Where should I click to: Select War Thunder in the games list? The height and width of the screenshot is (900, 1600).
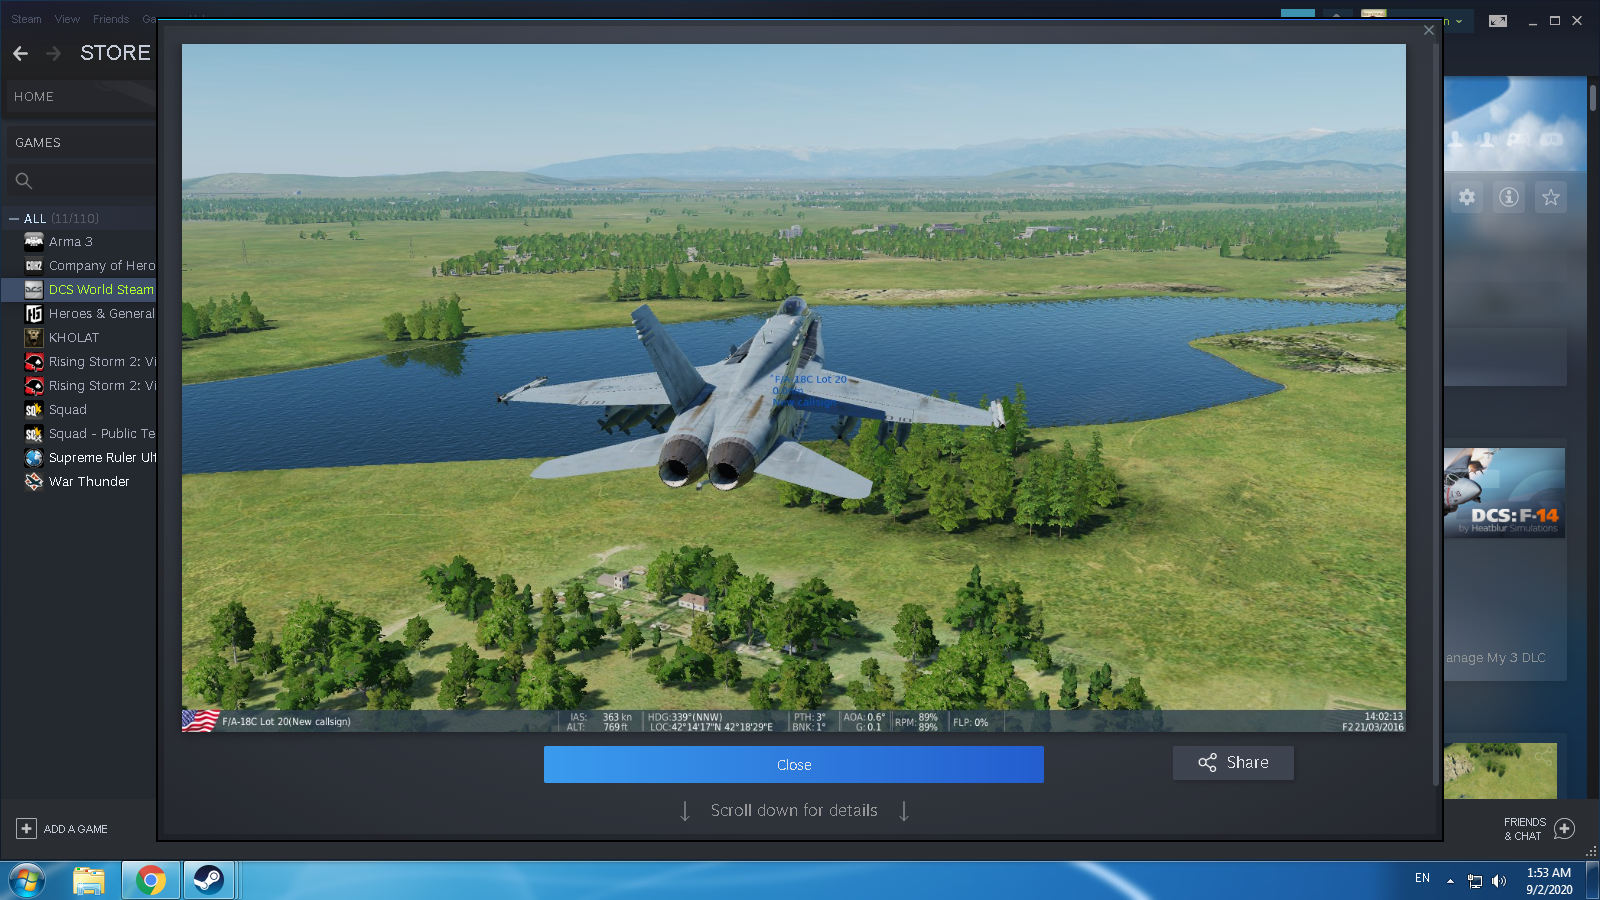[89, 481]
